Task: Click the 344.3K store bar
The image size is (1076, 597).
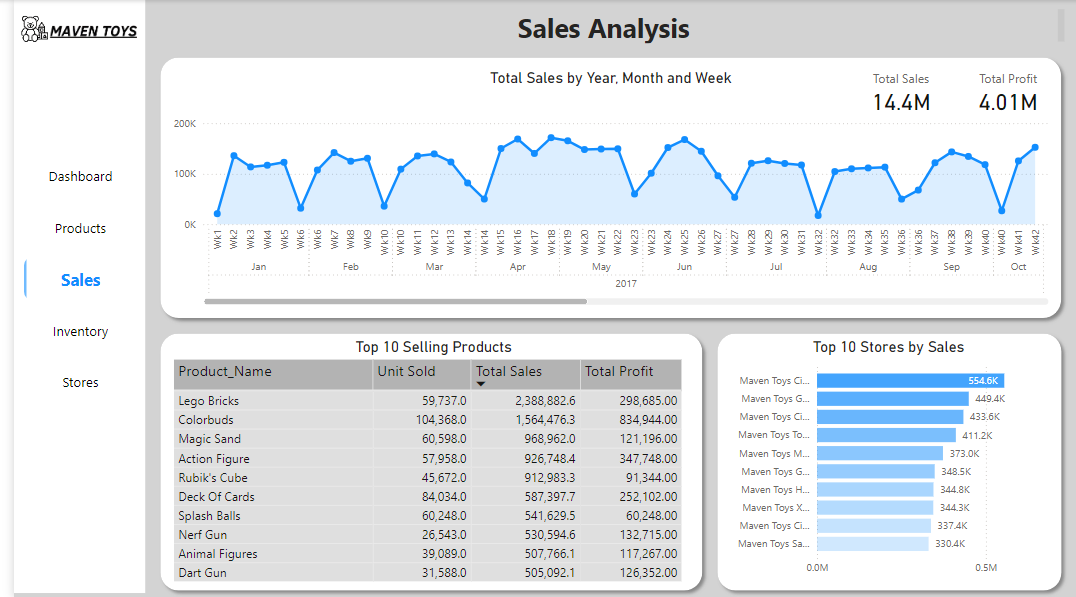Action: click(875, 508)
